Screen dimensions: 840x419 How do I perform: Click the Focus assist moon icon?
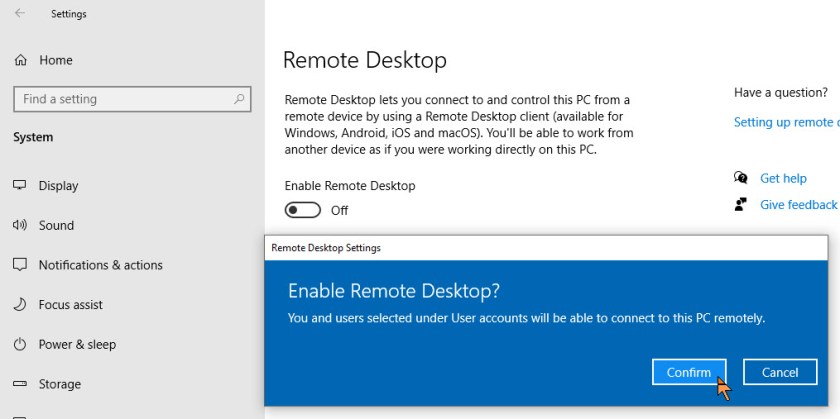[x=20, y=304]
